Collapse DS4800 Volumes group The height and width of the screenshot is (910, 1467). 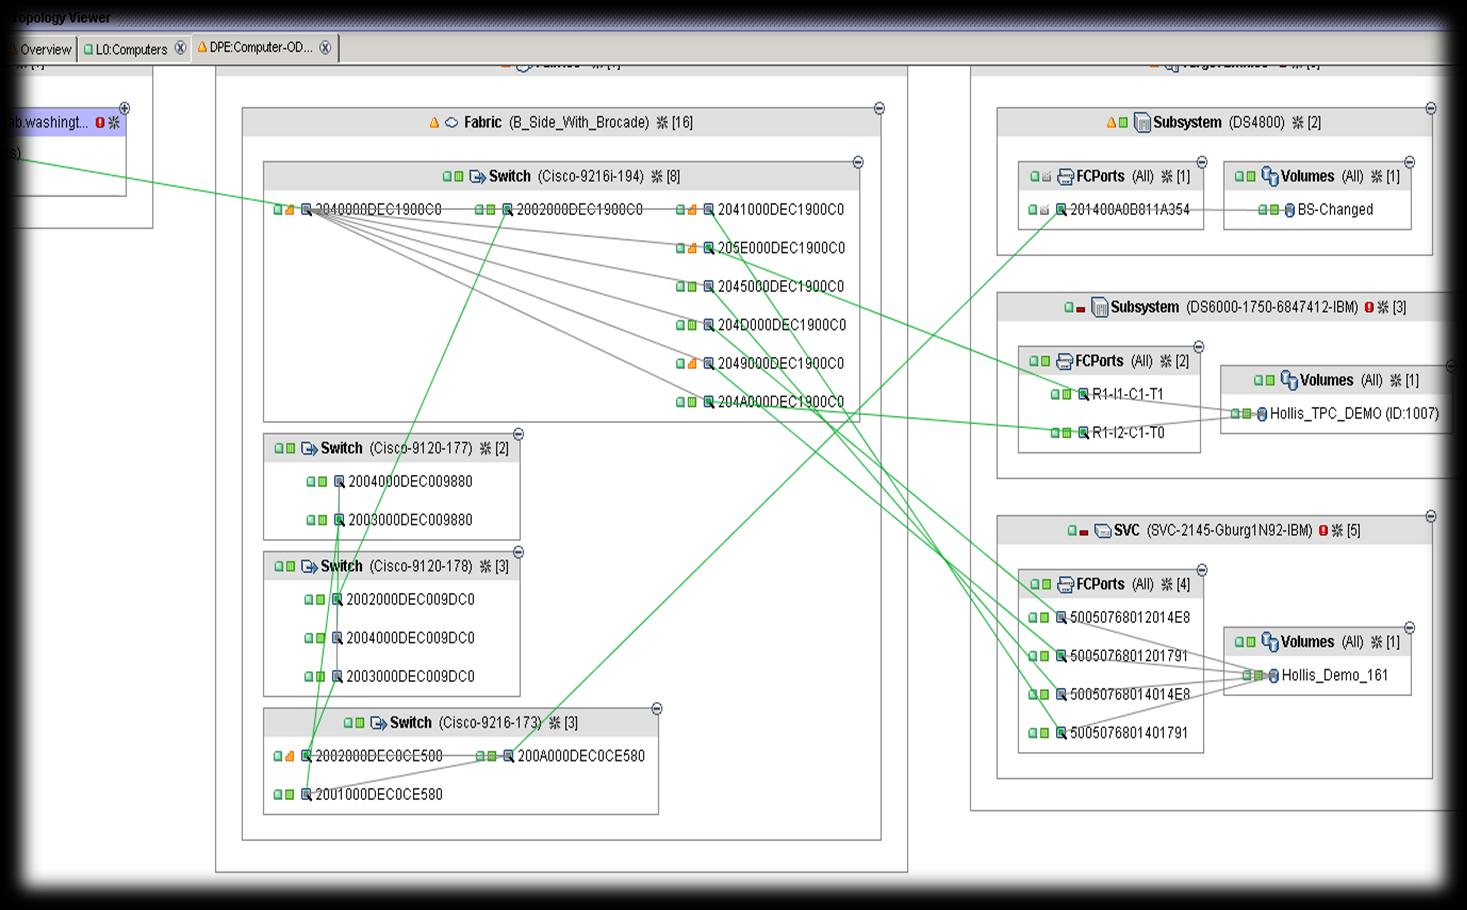point(1409,162)
